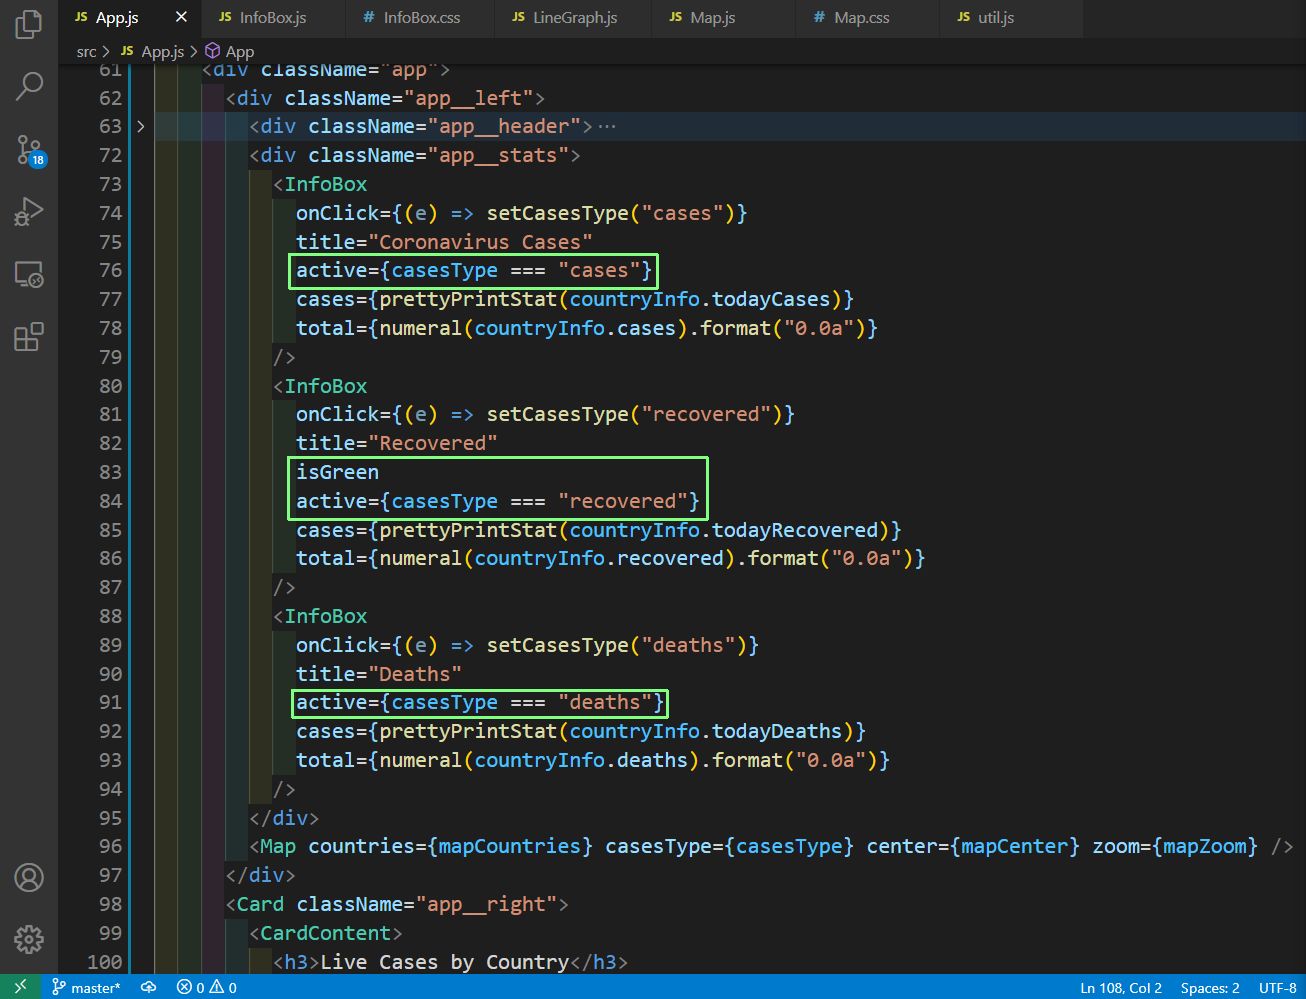This screenshot has width=1306, height=999.
Task: Click the Spaces: 2 indentation indicator
Action: coord(1210,987)
